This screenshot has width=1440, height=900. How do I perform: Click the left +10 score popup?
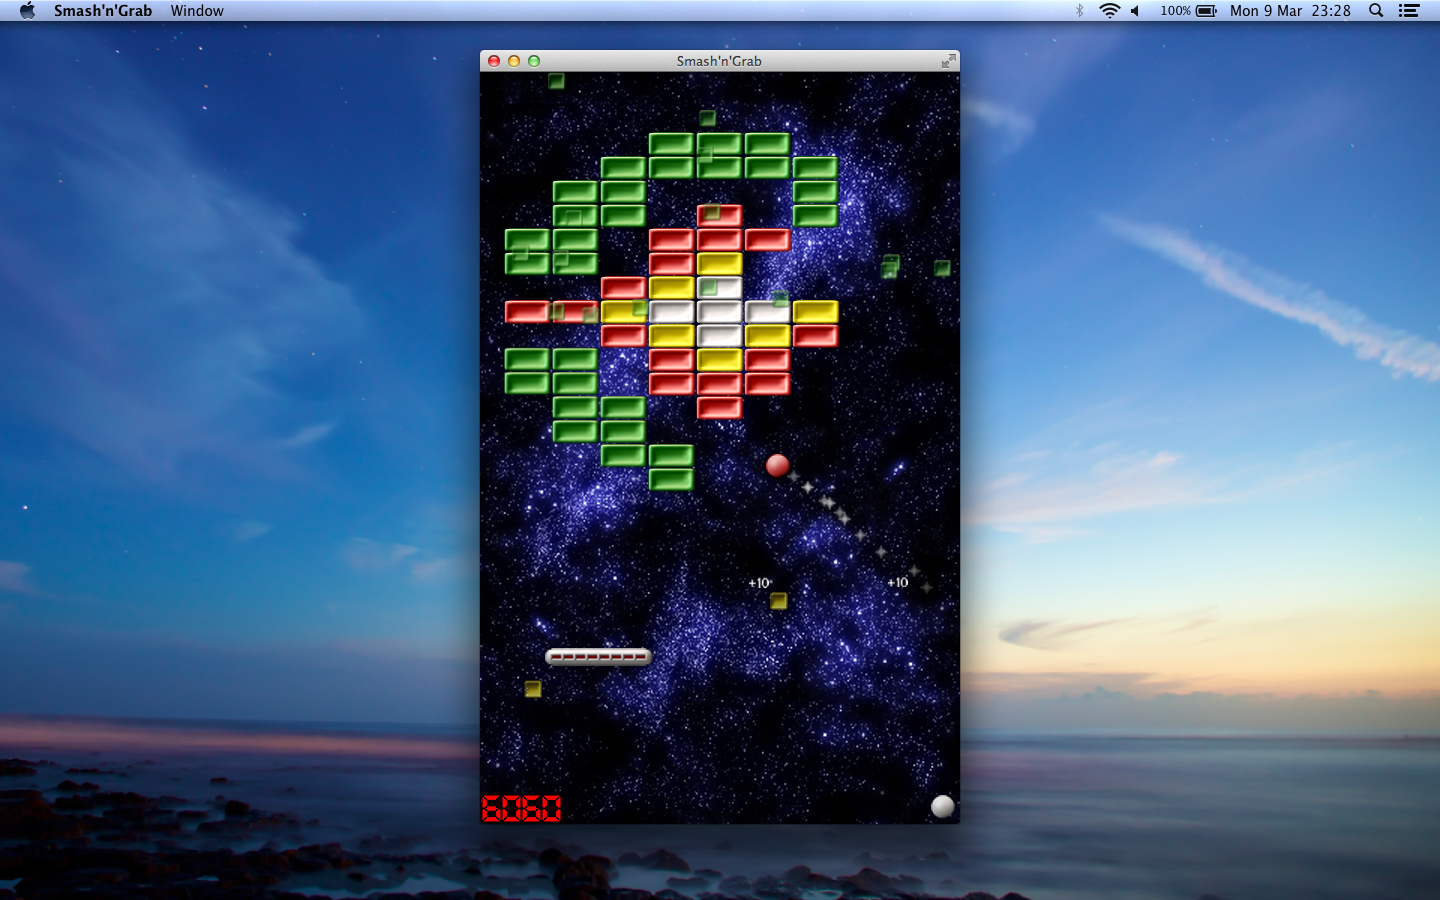(x=760, y=583)
